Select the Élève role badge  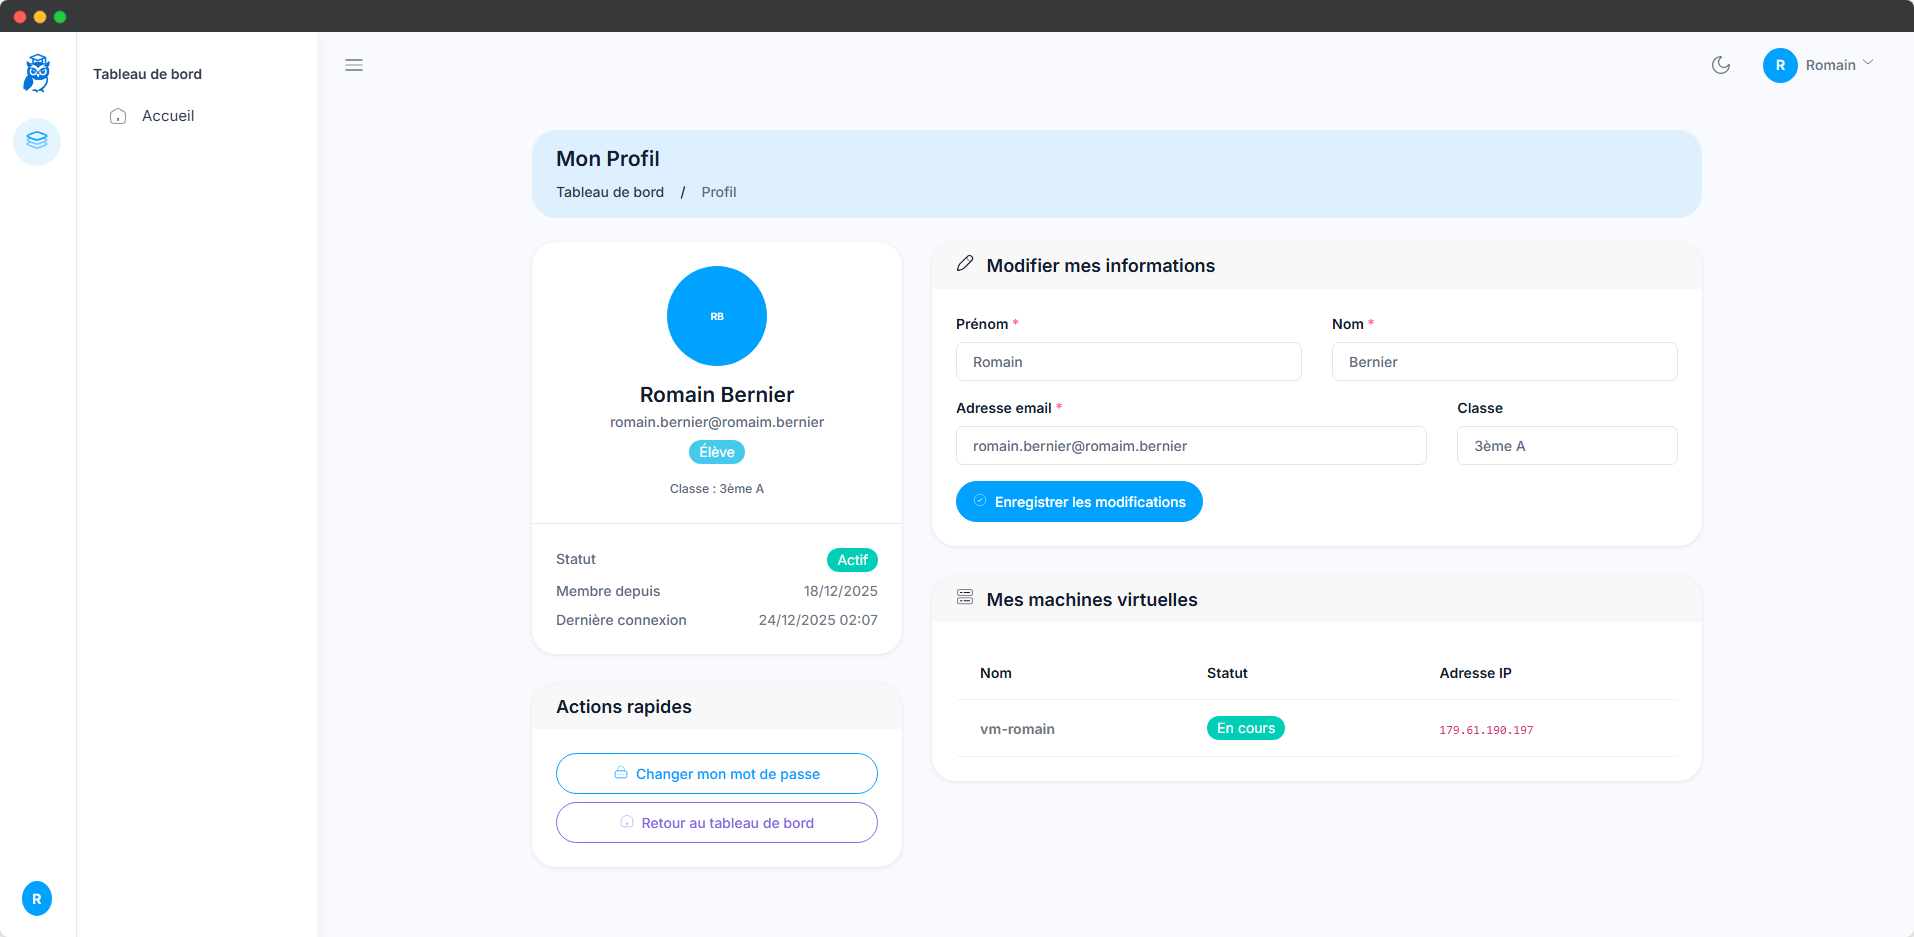click(x=716, y=452)
